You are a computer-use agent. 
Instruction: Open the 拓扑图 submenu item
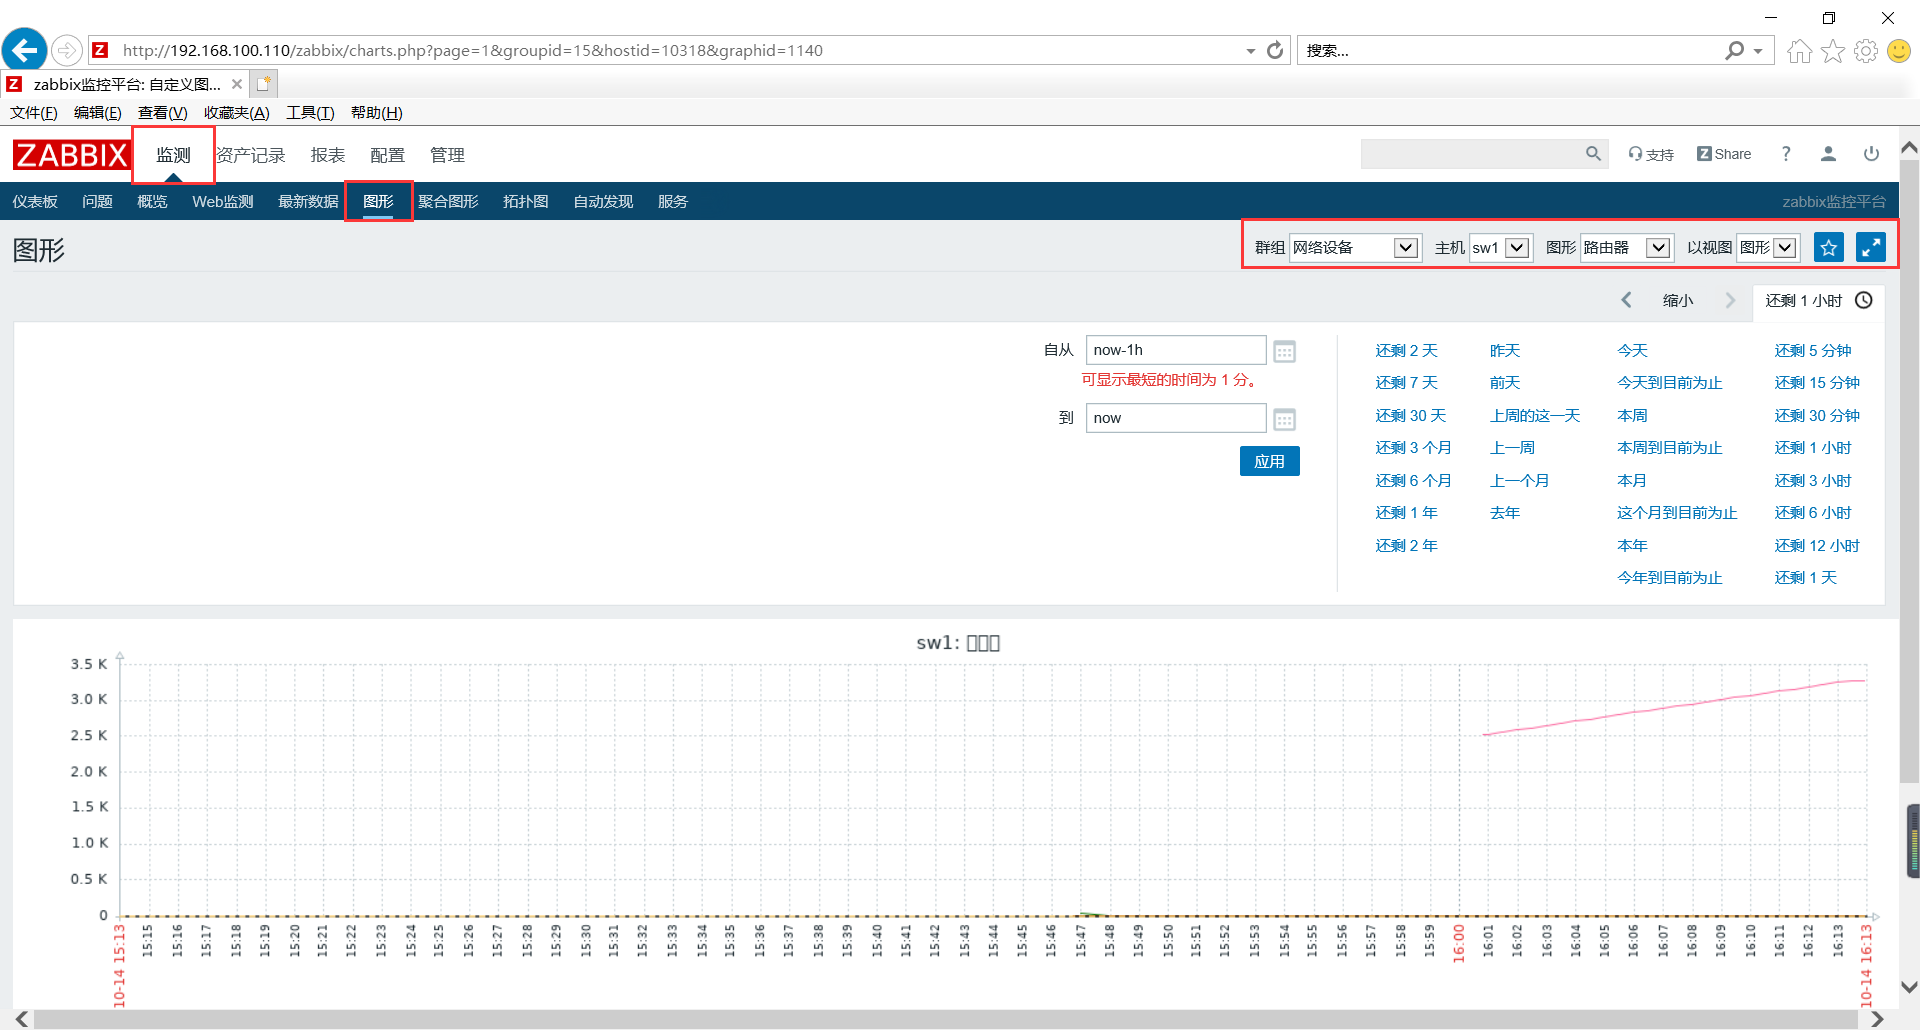(526, 201)
